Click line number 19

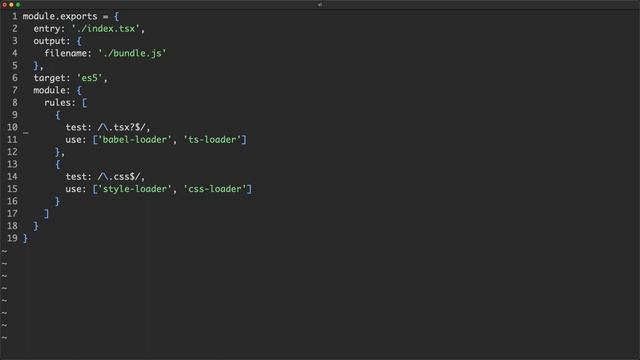coord(12,238)
